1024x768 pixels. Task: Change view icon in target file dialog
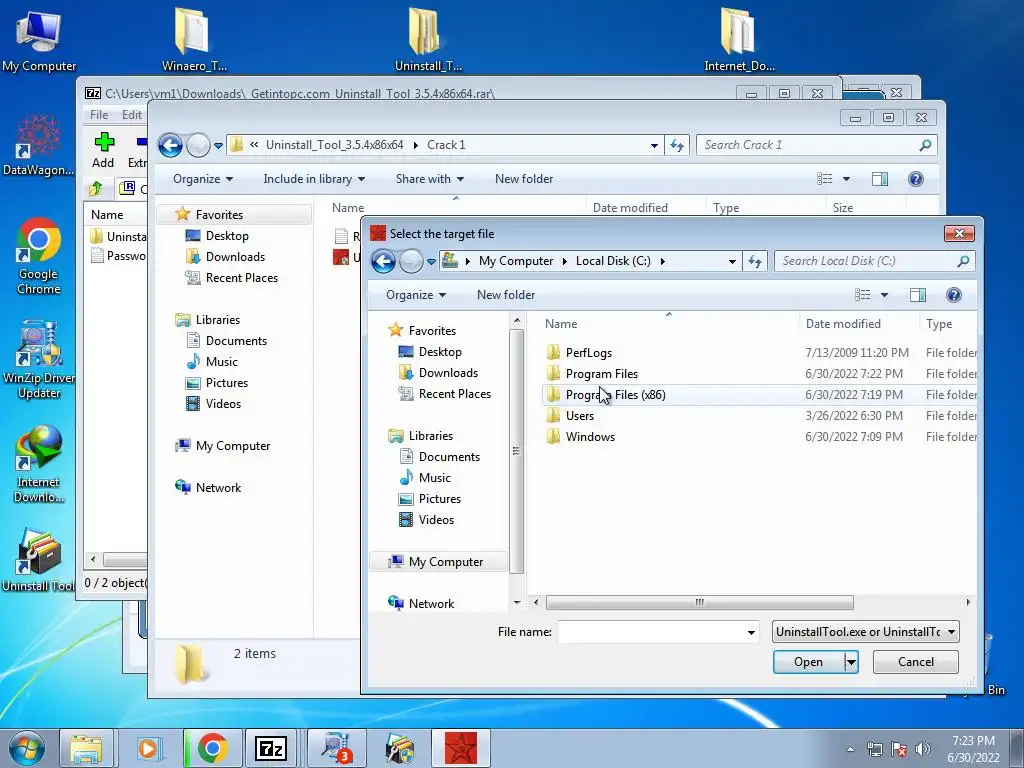click(x=863, y=295)
